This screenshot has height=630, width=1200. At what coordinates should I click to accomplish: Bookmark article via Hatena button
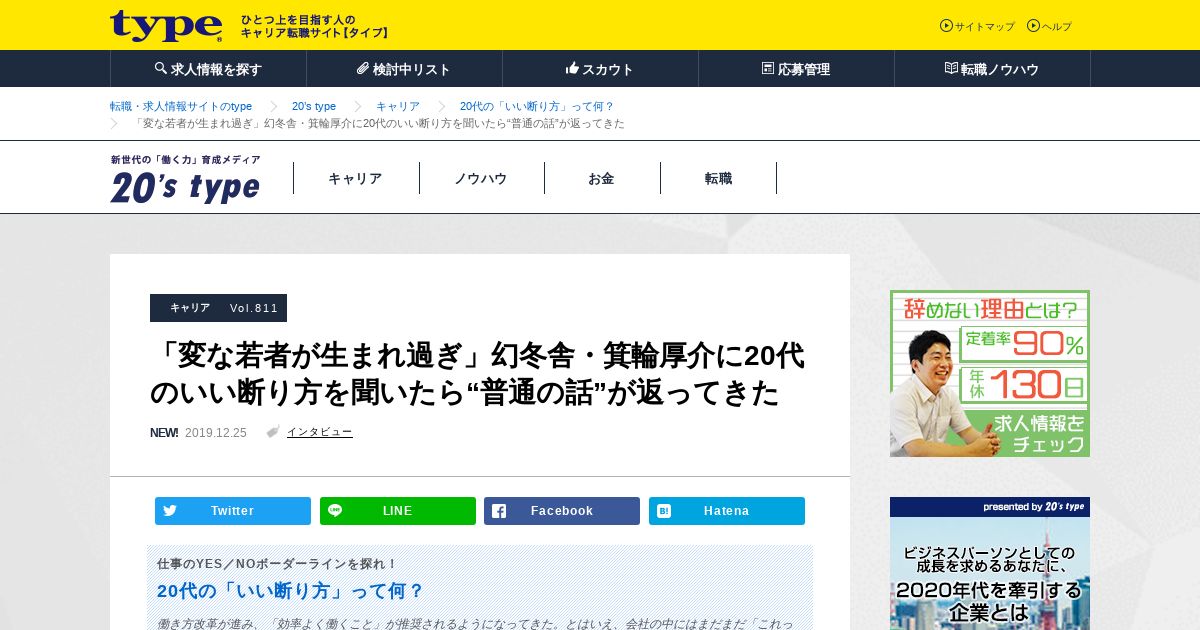(727, 511)
